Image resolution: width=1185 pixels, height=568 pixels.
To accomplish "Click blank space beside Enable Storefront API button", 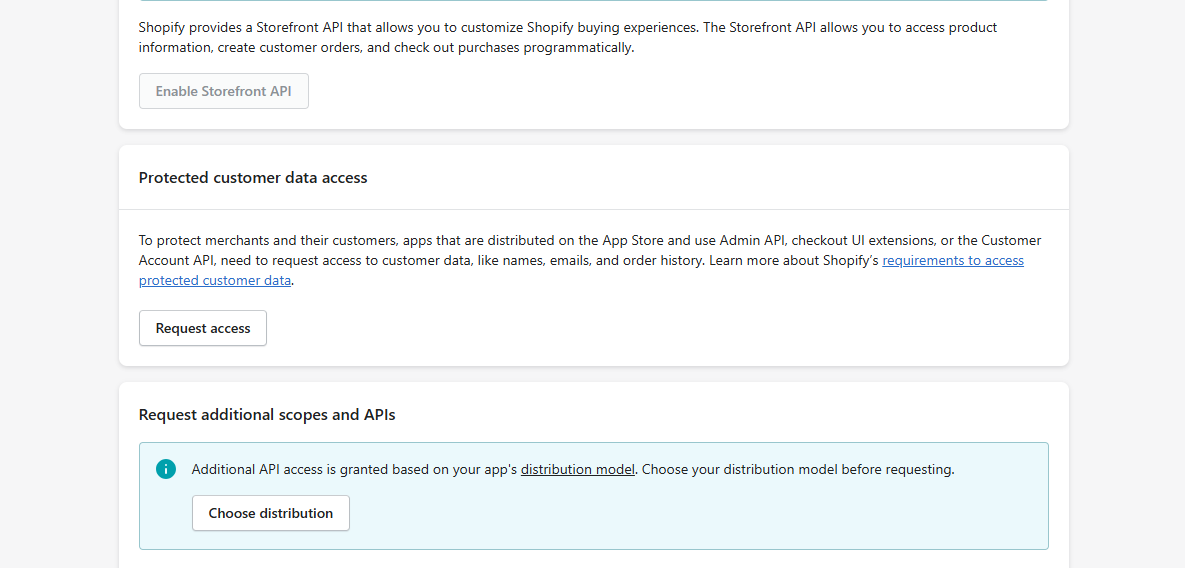I will (x=642, y=91).
